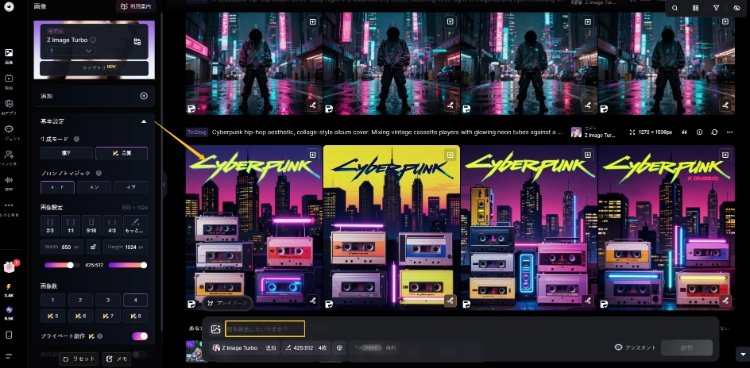The height and width of the screenshot is (368, 750).
Task: Click the prompt text input field
Action: (x=265, y=329)
